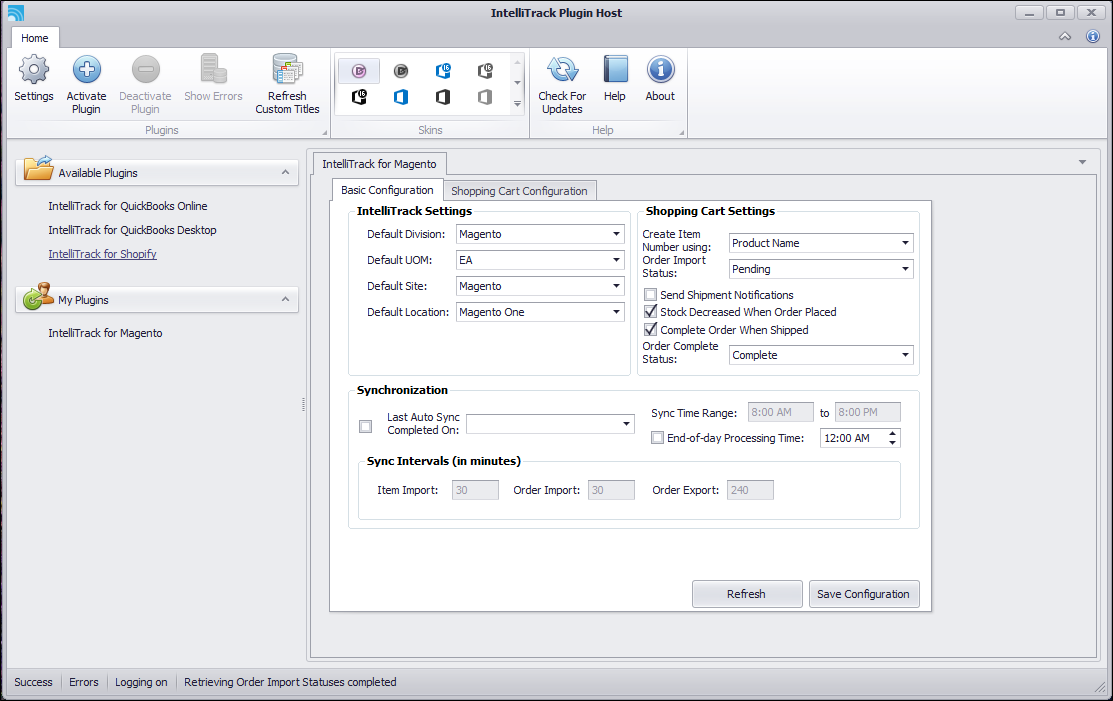Uncheck Complete Order When Shipped
1113x701 pixels.
[650, 329]
